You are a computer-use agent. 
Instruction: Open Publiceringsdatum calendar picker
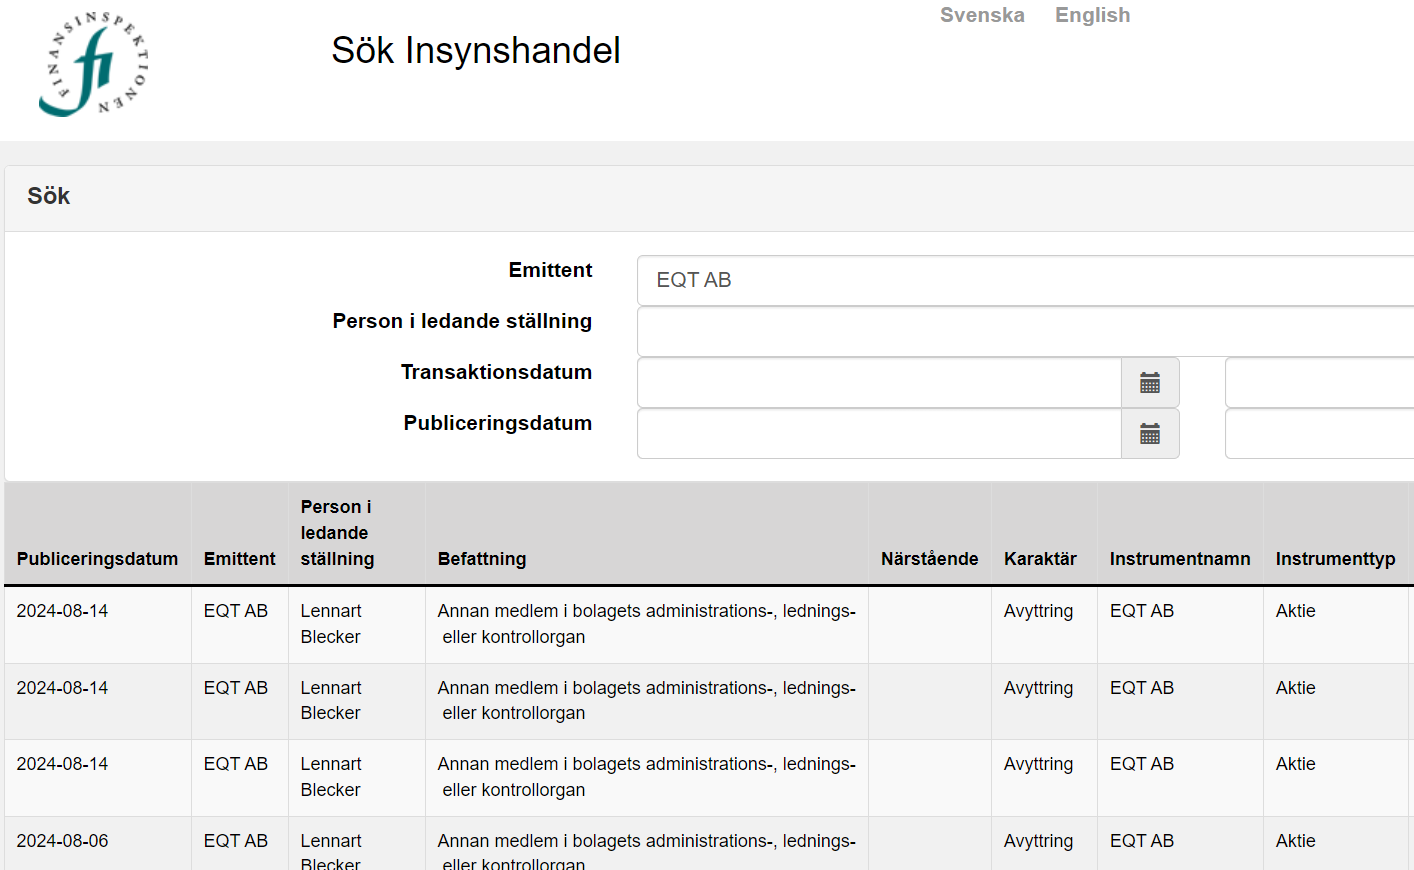pyautogui.click(x=1150, y=434)
